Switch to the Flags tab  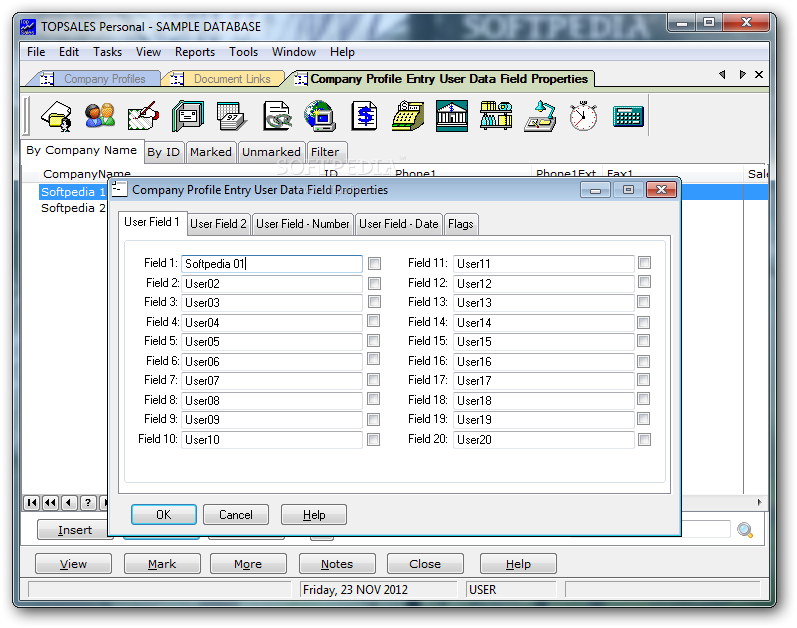coord(461,224)
